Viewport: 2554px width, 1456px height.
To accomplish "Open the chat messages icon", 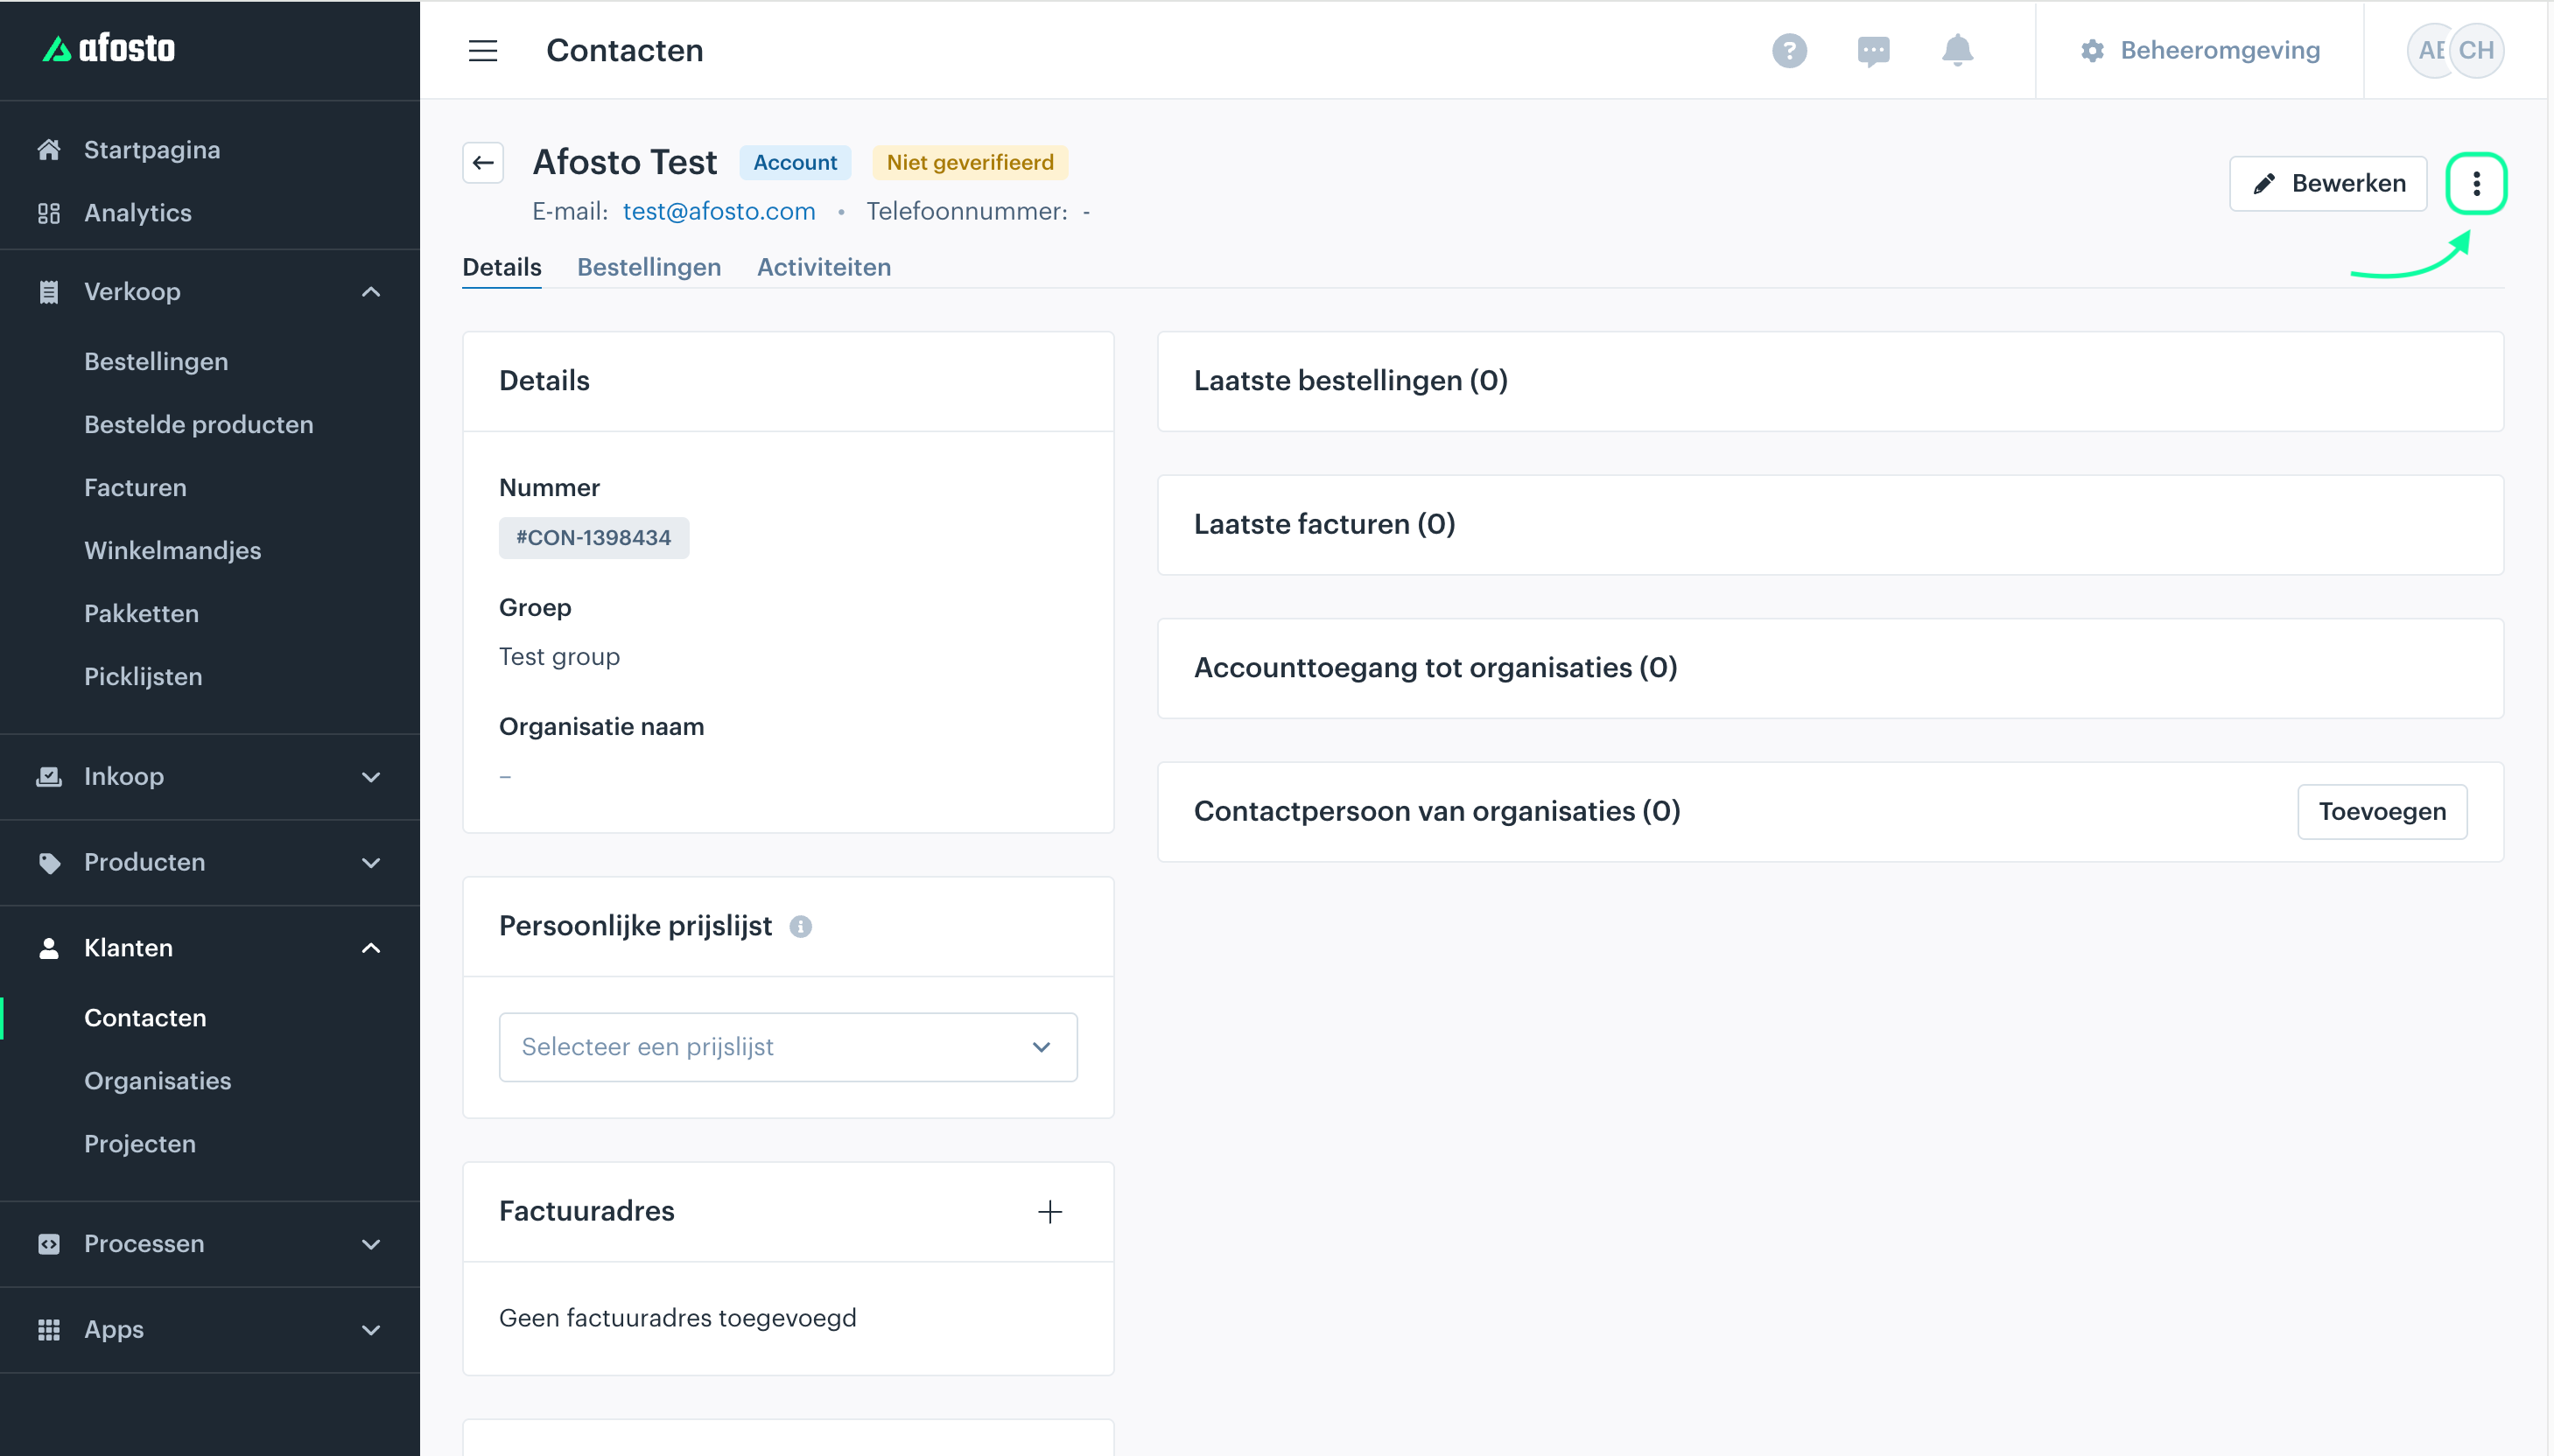I will (x=1873, y=50).
